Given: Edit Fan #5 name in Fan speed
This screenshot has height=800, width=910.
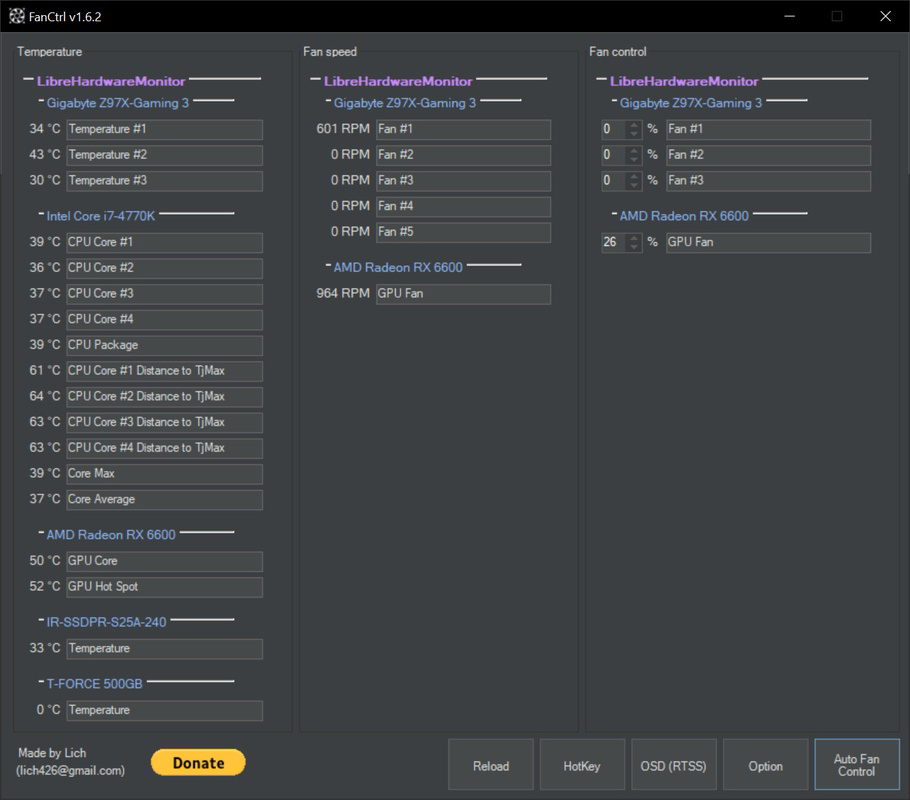Looking at the screenshot, I should tap(463, 232).
